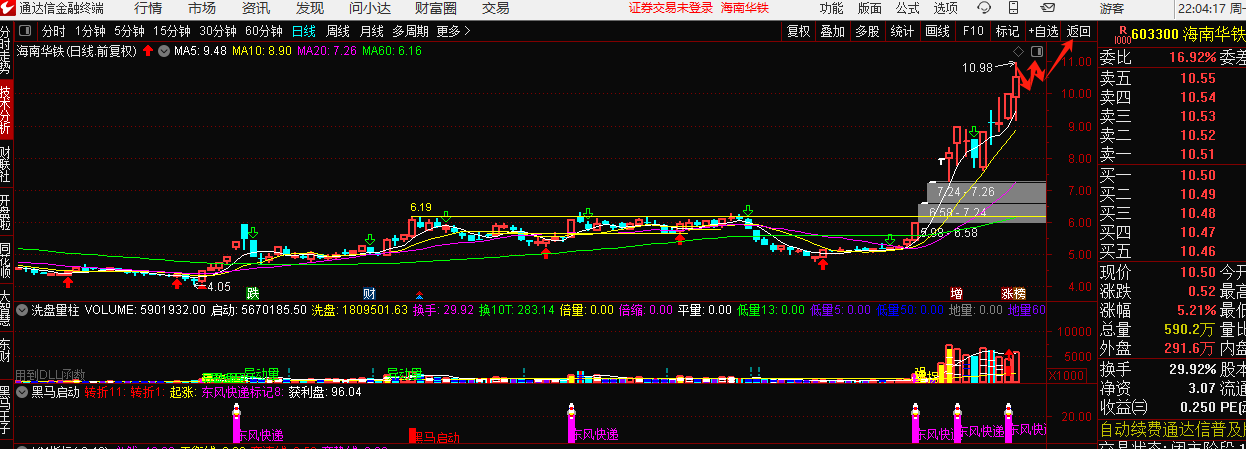Expand main chart indicator dropdown near MA5
Image resolution: width=1246 pixels, height=449 pixels.
(166, 50)
